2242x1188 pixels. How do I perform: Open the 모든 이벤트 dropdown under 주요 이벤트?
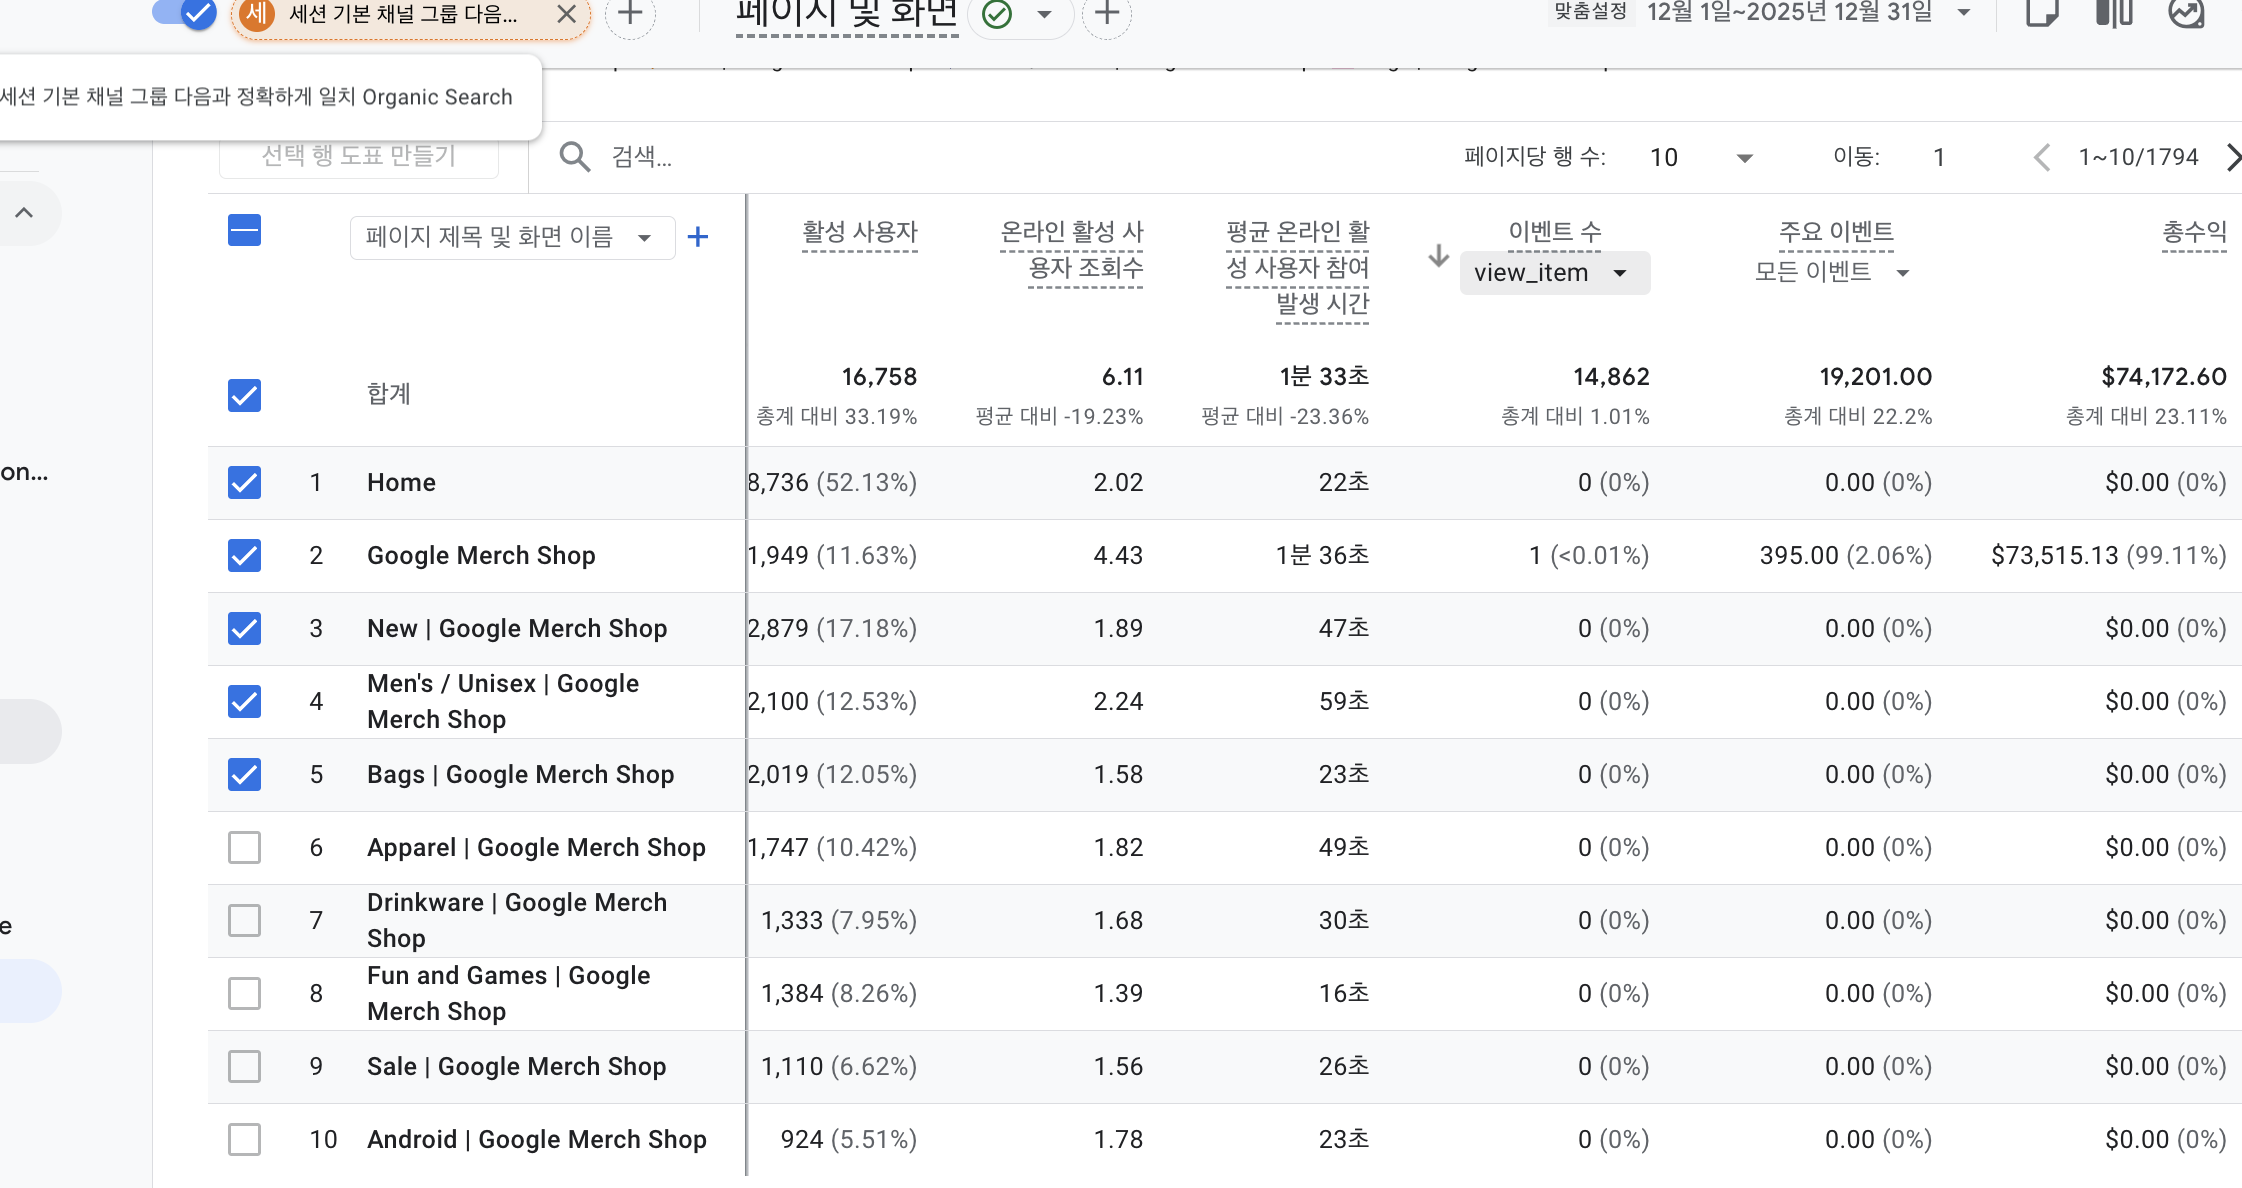1832,272
